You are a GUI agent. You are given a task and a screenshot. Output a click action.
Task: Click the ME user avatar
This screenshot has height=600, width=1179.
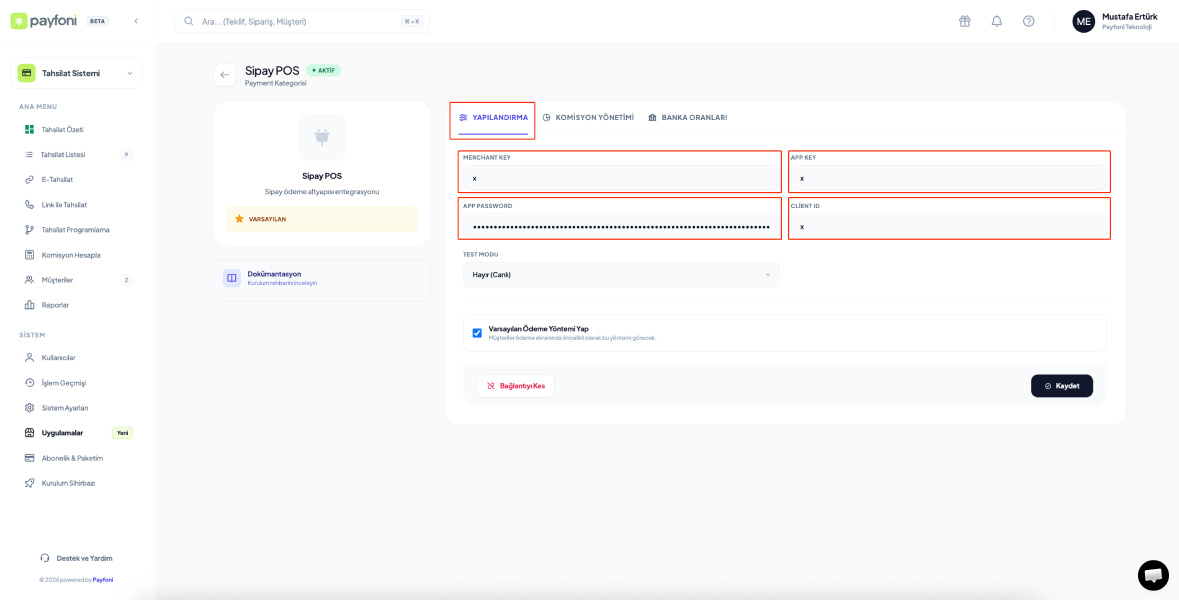click(1083, 21)
